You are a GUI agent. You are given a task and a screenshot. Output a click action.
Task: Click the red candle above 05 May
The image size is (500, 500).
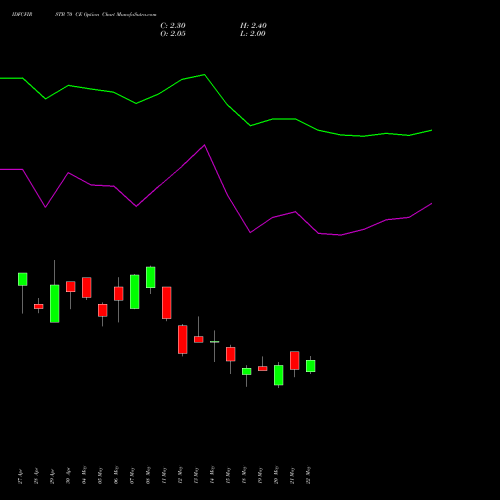tap(103, 310)
